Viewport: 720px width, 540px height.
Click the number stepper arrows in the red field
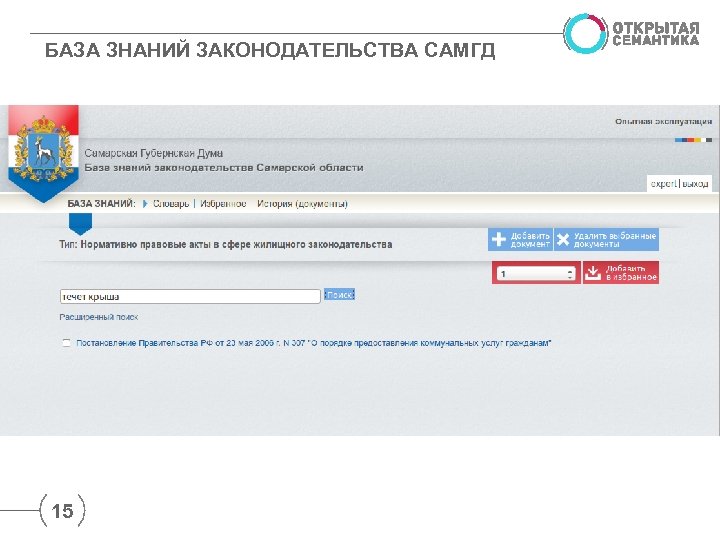pyautogui.click(x=570, y=274)
